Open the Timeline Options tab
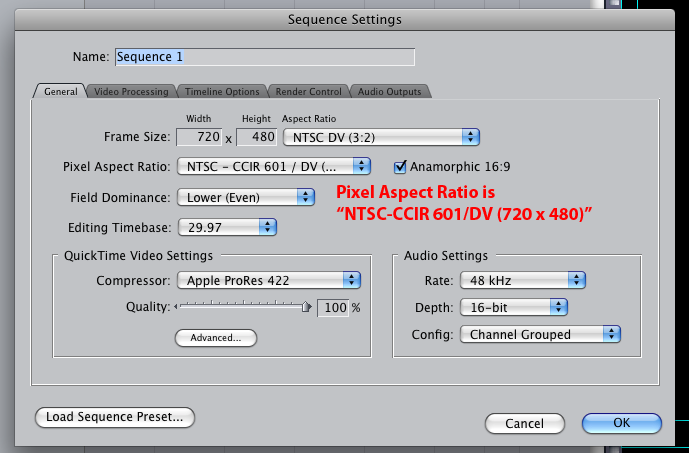The width and height of the screenshot is (689, 453). point(220,92)
